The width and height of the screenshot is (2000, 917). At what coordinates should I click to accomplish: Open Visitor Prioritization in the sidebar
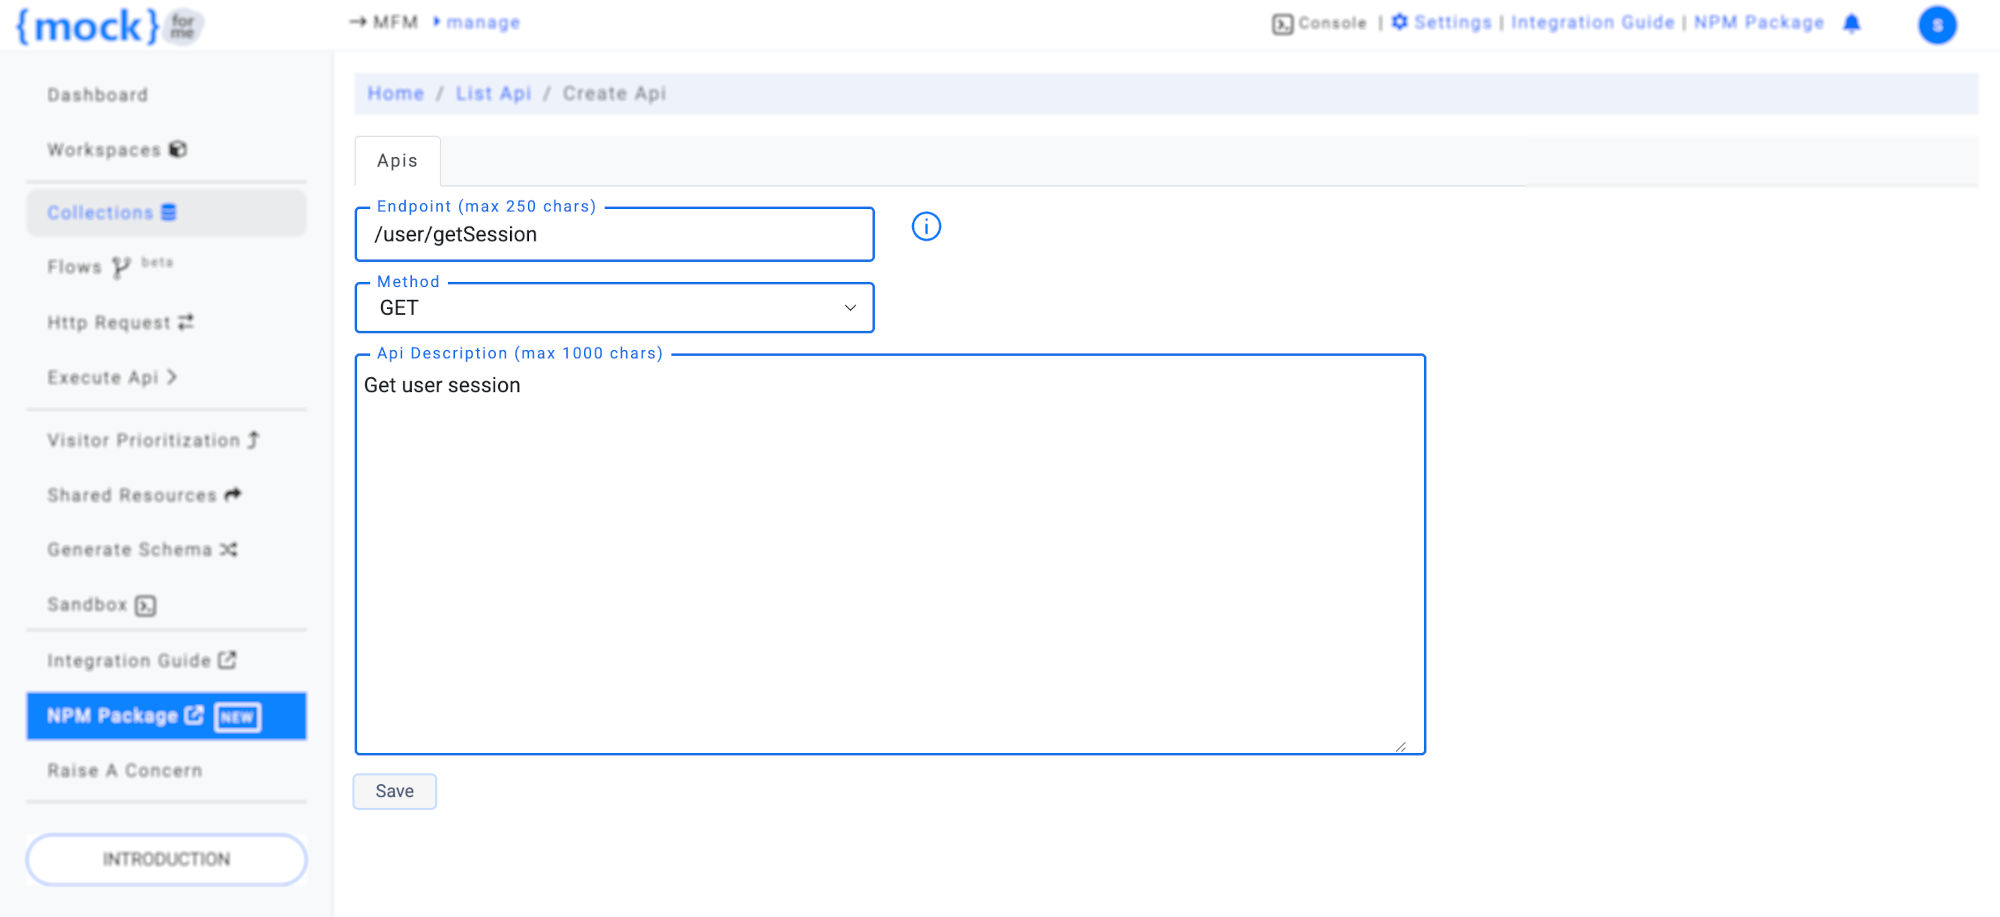point(153,440)
